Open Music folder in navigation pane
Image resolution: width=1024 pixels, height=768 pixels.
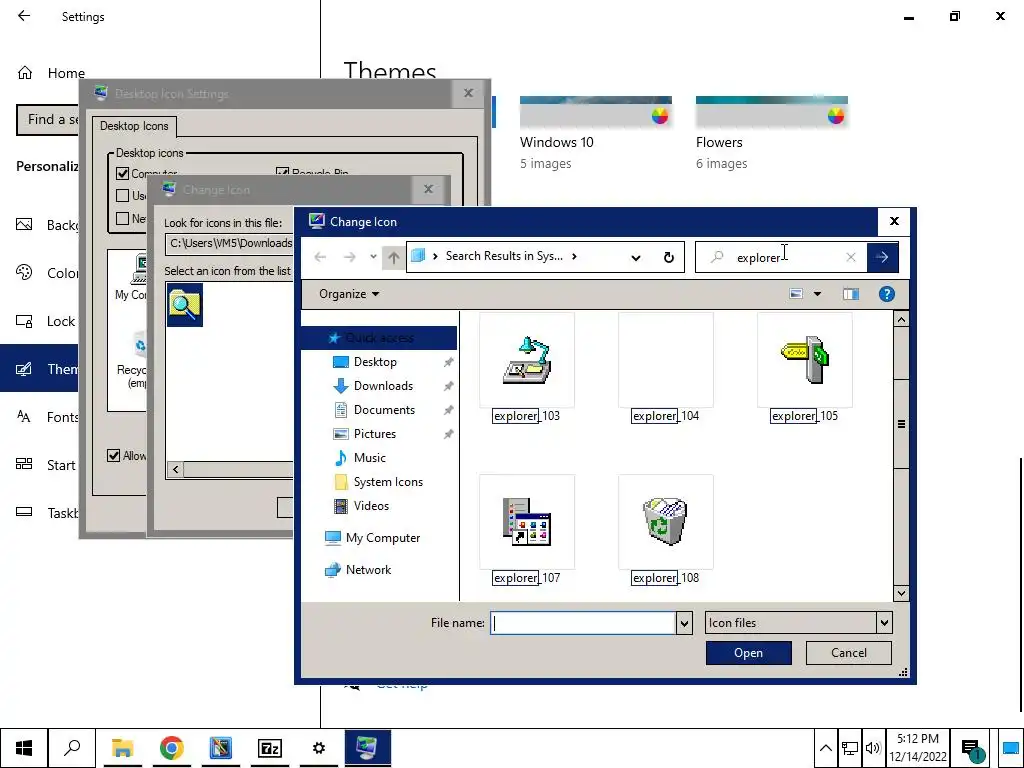[369, 458]
